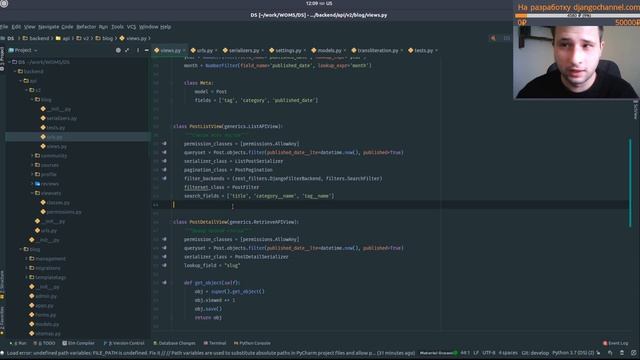This screenshot has width=640, height=360.
Task: Open the File menu
Action: pyautogui.click(x=4, y=27)
